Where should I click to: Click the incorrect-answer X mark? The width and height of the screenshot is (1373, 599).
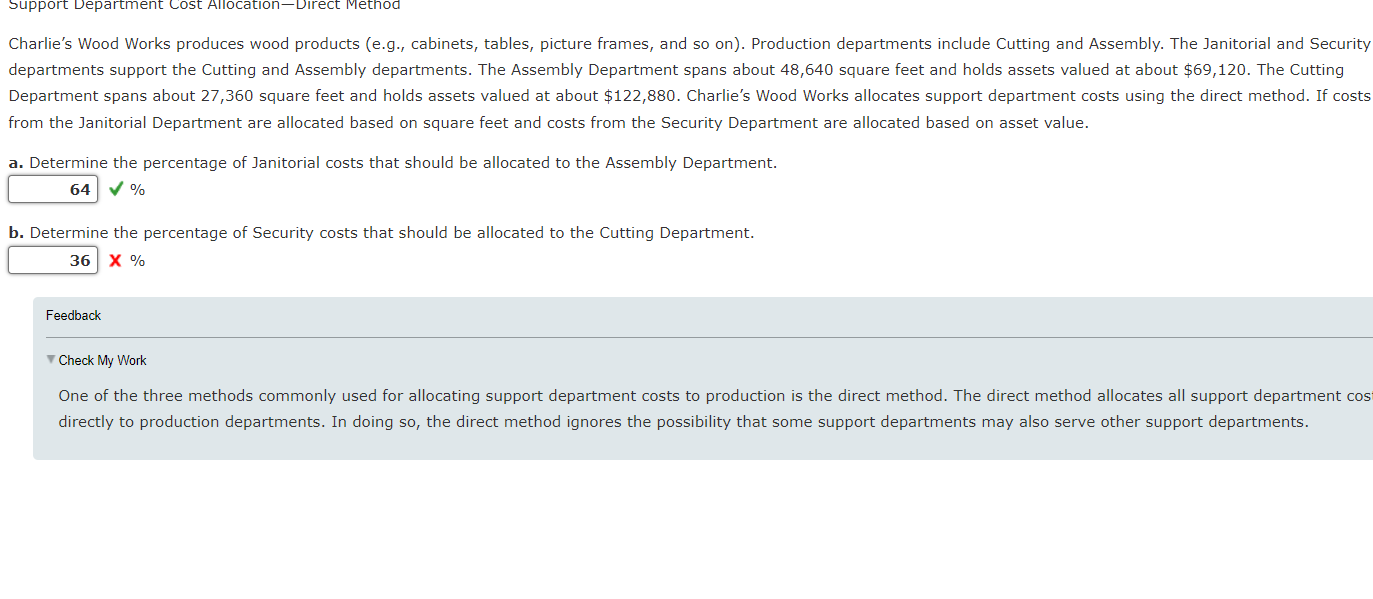[x=114, y=260]
